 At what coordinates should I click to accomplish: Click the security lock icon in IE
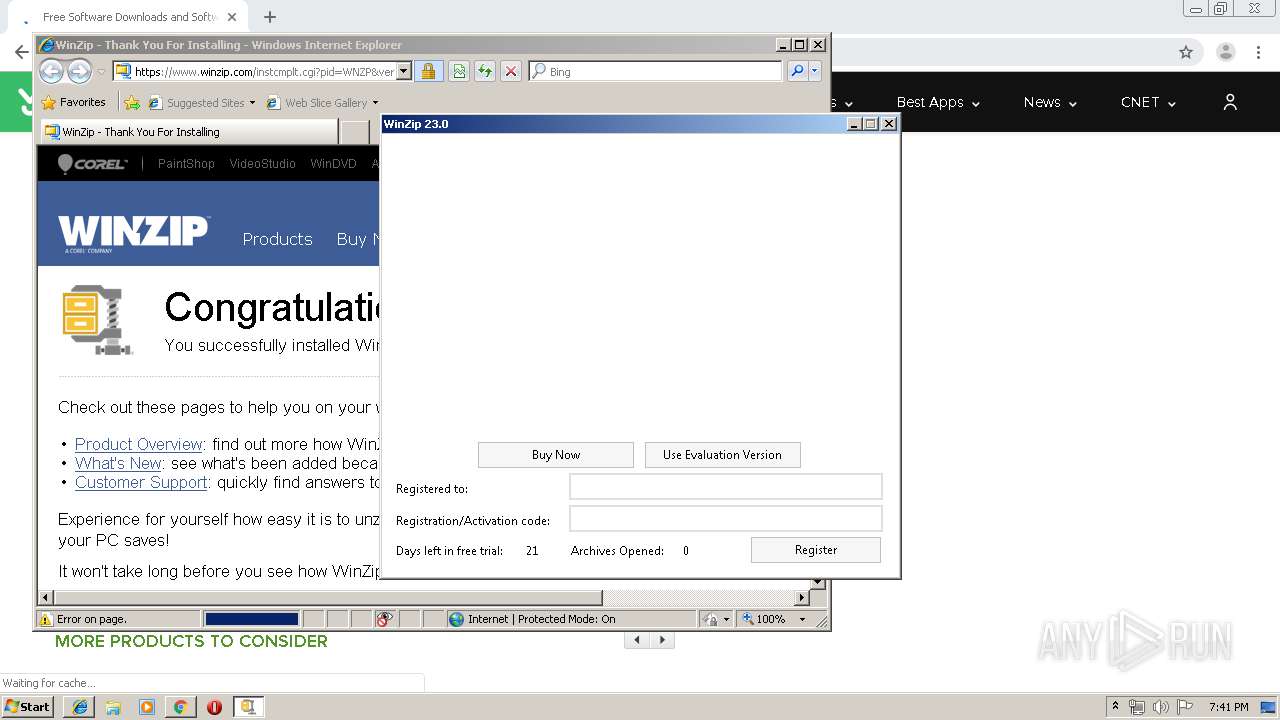click(x=428, y=71)
